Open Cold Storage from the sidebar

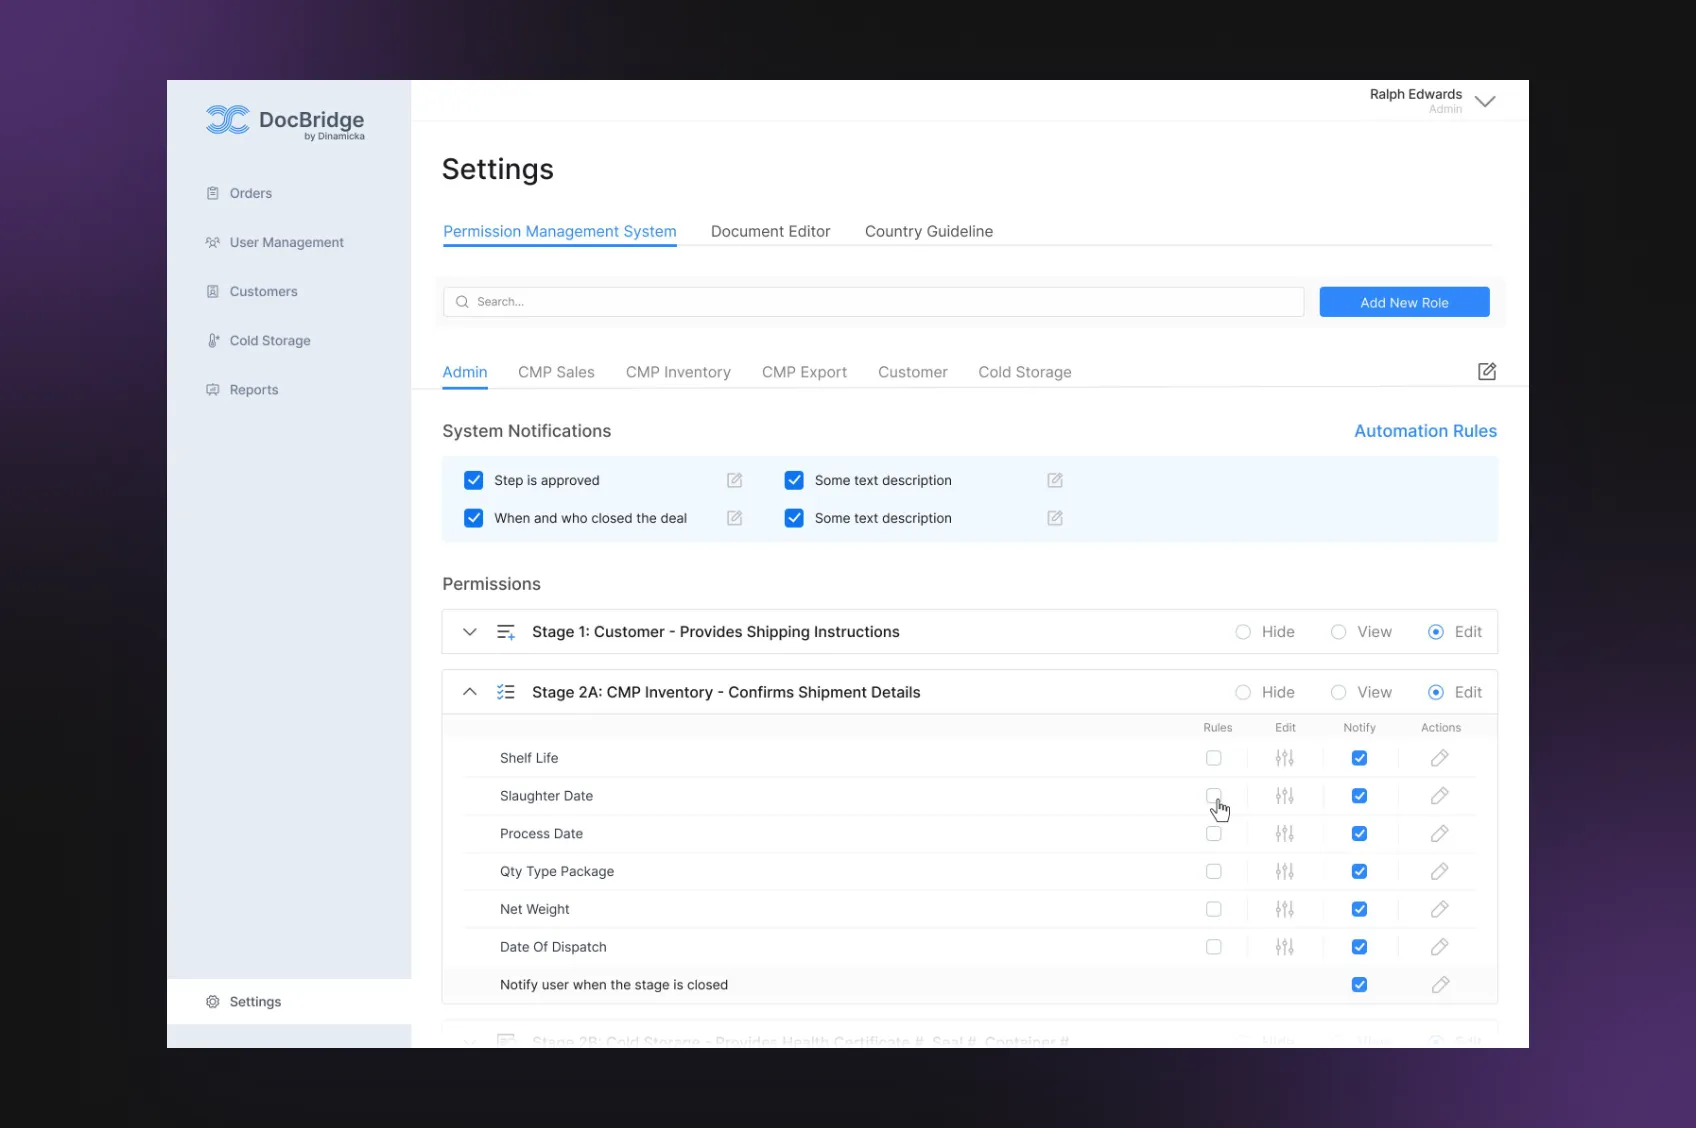(269, 341)
